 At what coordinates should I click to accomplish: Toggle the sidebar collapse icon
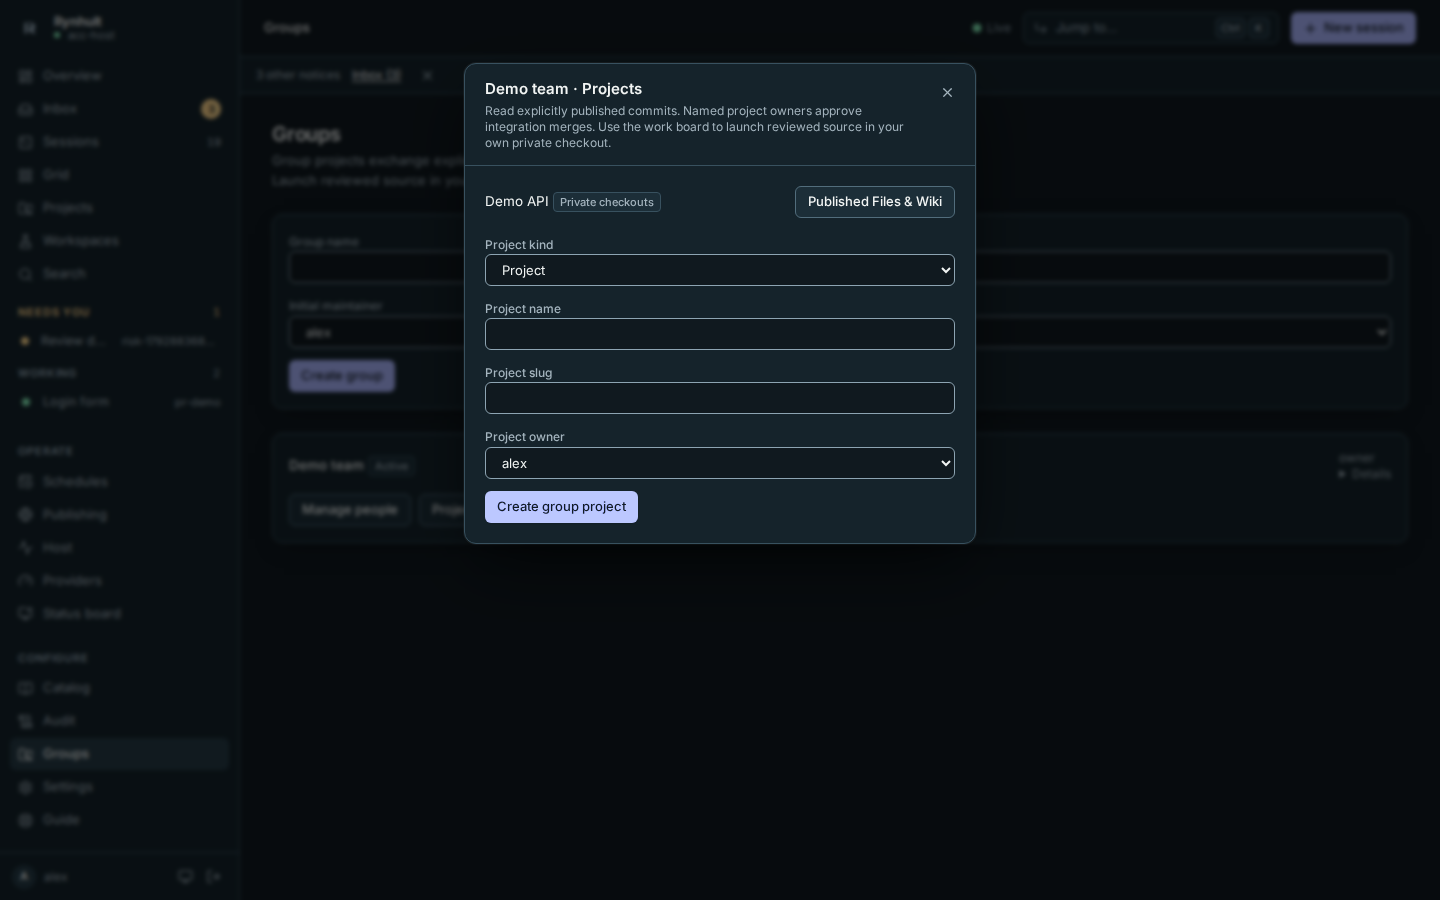click(29, 28)
